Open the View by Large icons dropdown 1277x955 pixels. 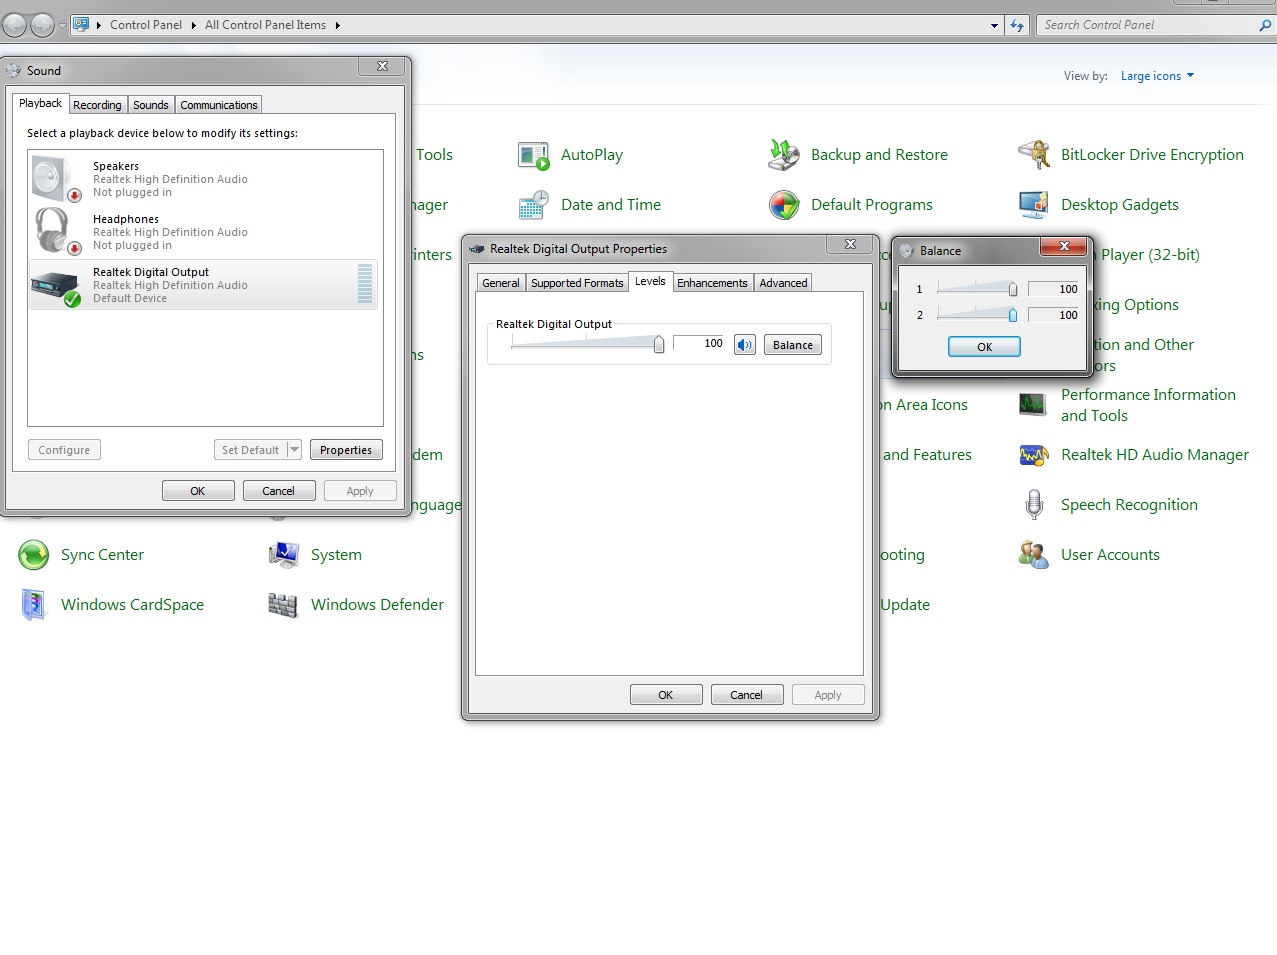1157,76
